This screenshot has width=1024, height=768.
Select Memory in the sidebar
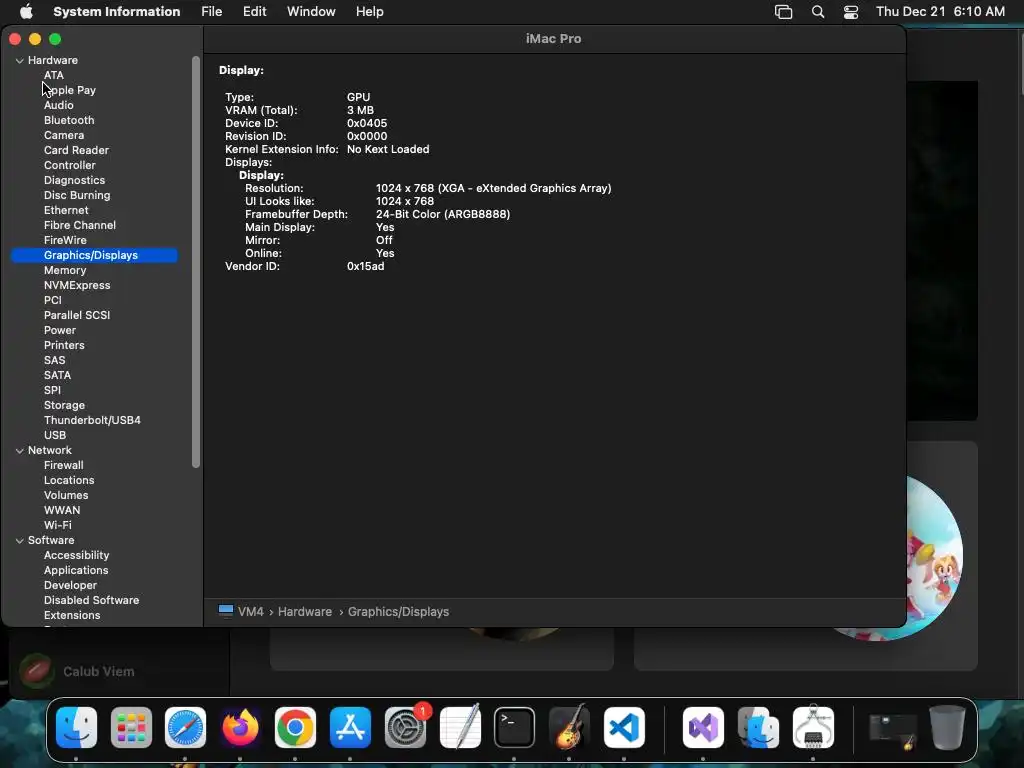coord(65,270)
